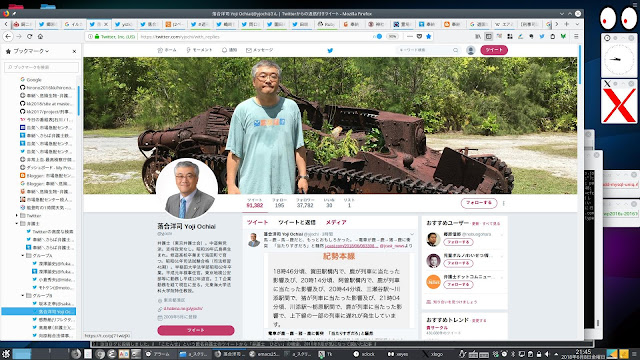Viewport: 640px width, 360px height.
Task: Close the active Twitter browser tab
Action: coord(106,24)
